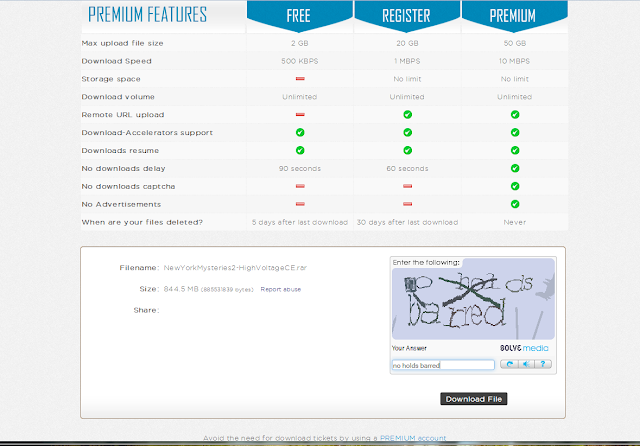Click the Solve Media logo
Image resolution: width=640 pixels, height=446 pixels.
(524, 348)
